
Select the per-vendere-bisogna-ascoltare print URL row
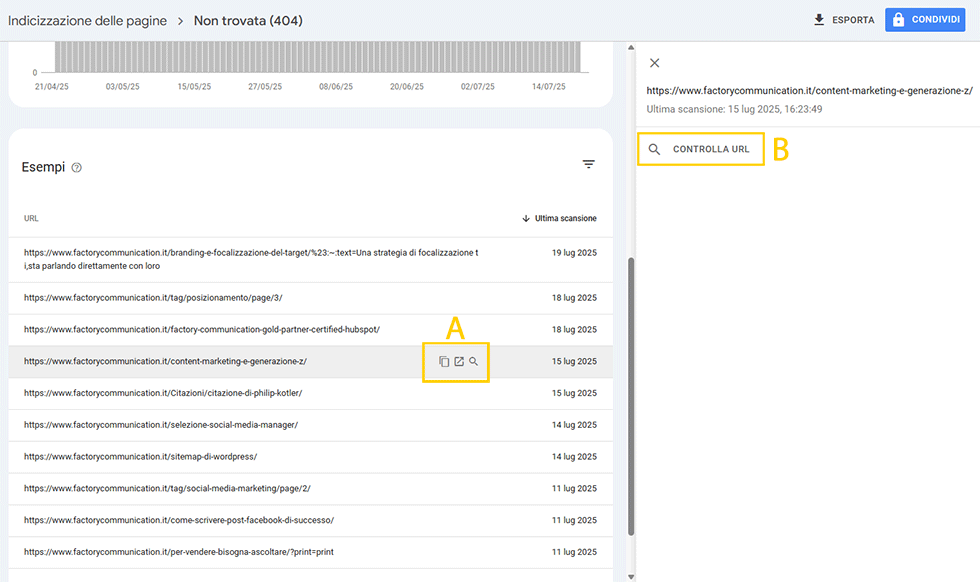coord(311,553)
